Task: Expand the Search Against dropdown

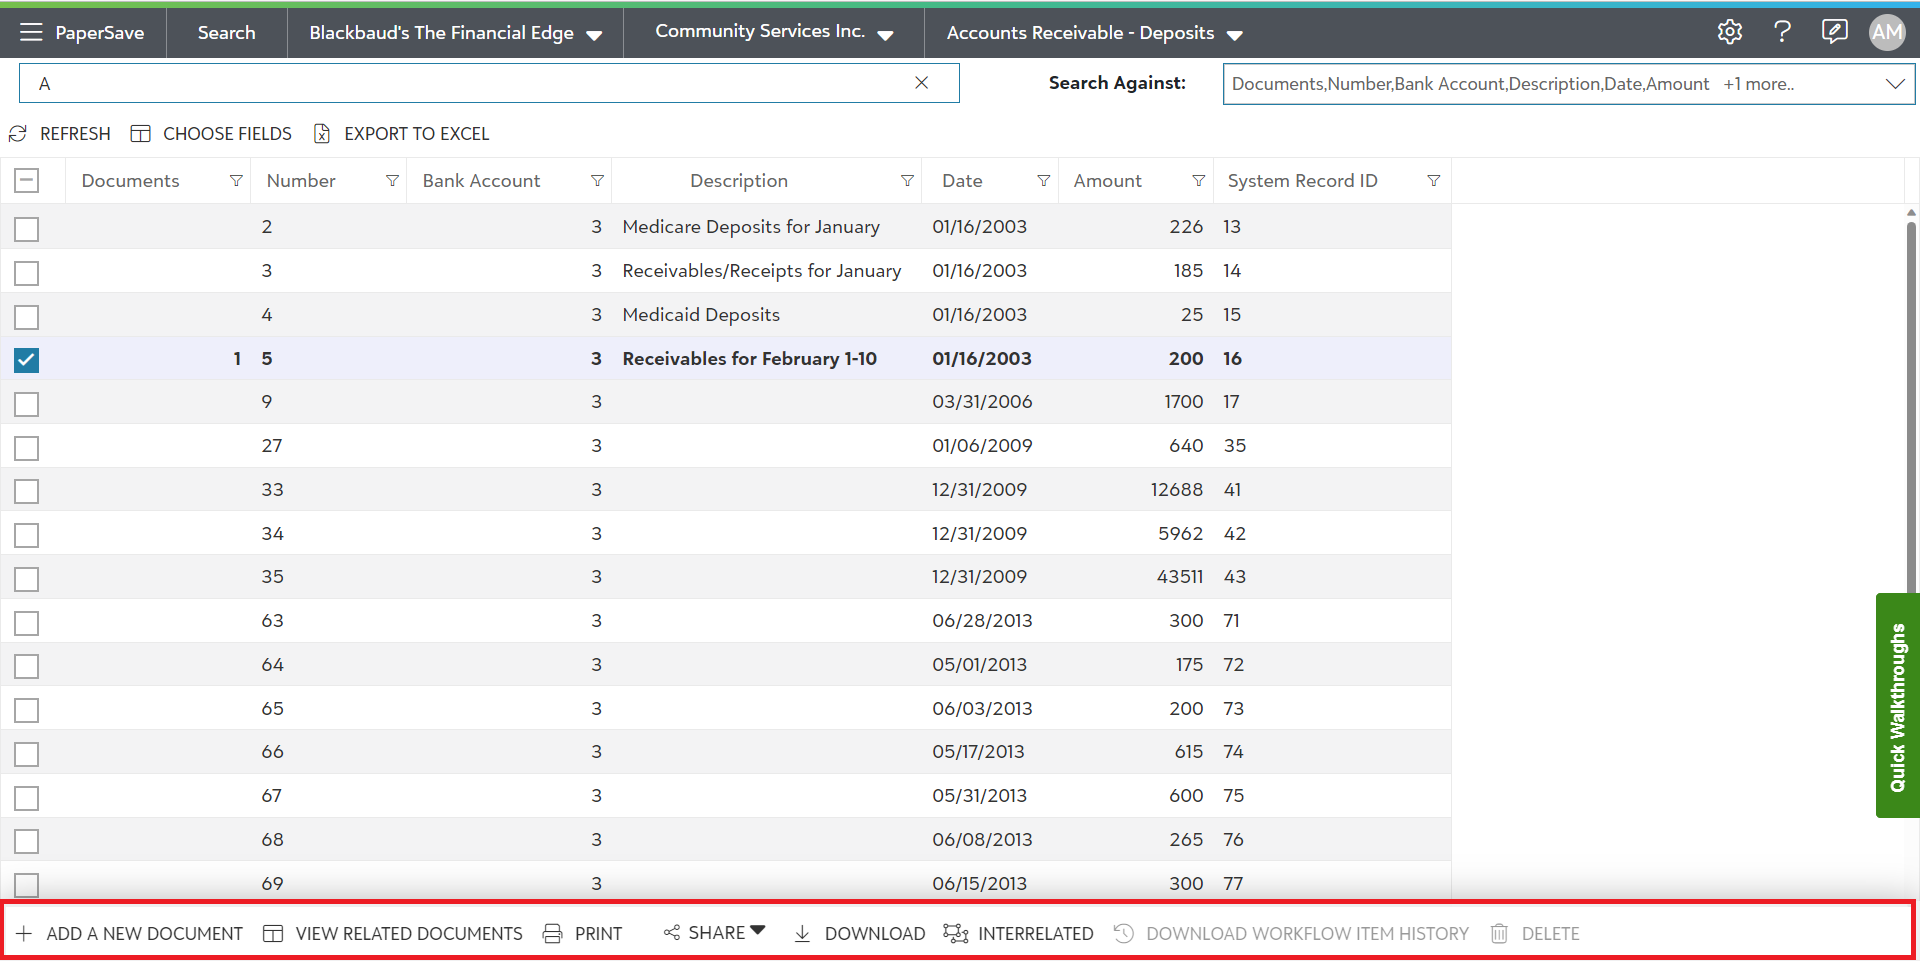Action: coord(1894,84)
